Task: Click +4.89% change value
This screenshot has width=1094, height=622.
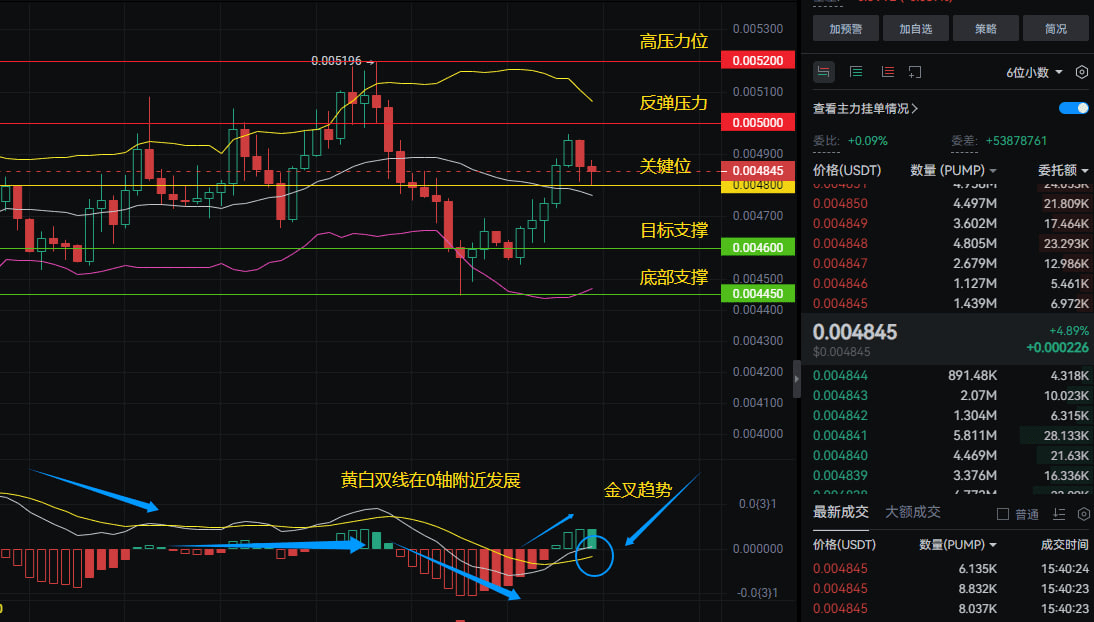Action: point(1069,330)
